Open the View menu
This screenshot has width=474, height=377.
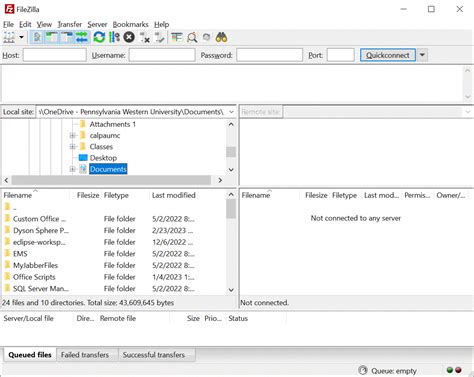point(44,24)
